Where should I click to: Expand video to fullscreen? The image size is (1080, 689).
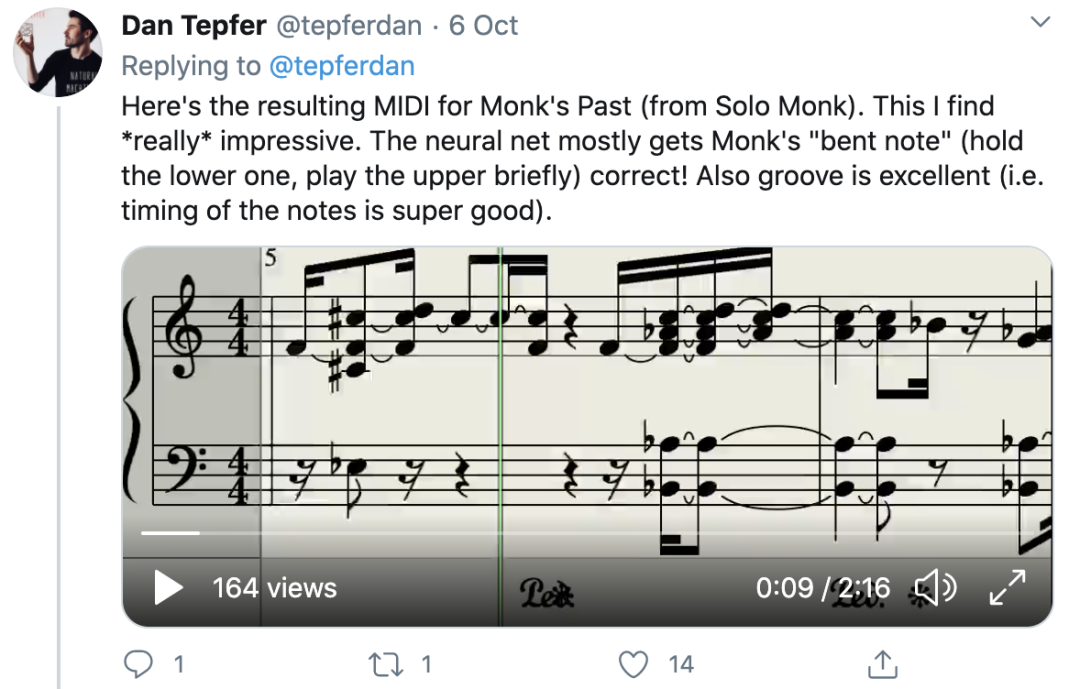(1007, 588)
